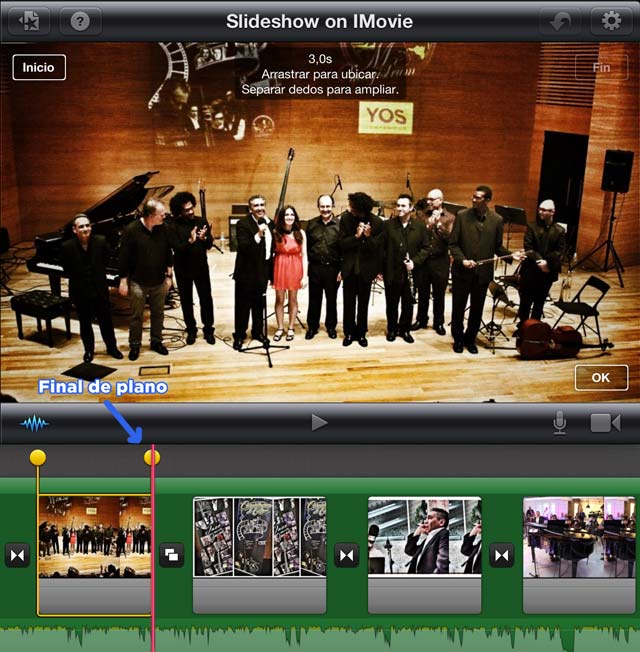Toggle the audio waveform display icon
The width and height of the screenshot is (640, 652).
(34, 424)
